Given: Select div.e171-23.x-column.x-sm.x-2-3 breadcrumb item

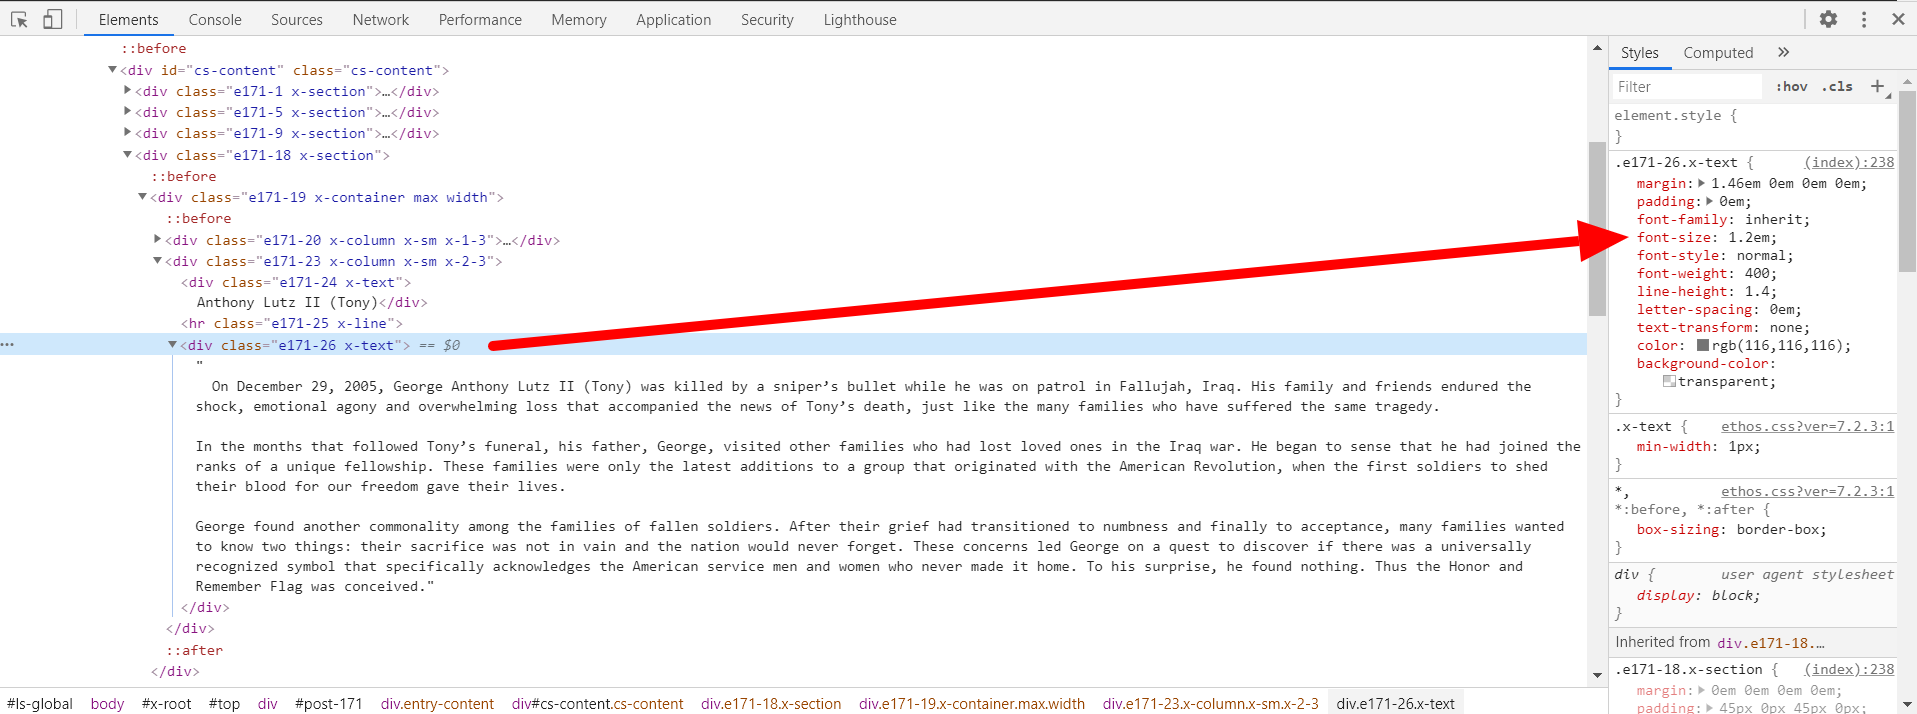Looking at the screenshot, I should coord(1210,703).
